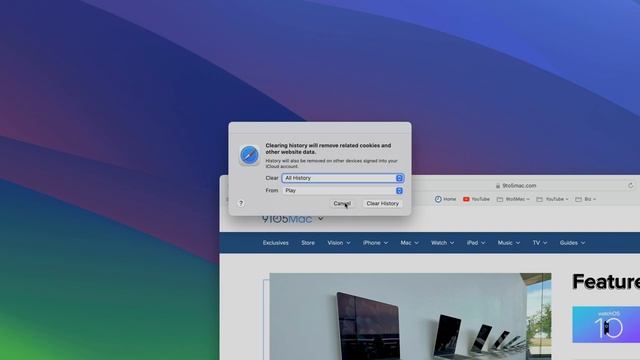640x360 pixels.
Task: Confirm with the Clear History button
Action: [382, 203]
